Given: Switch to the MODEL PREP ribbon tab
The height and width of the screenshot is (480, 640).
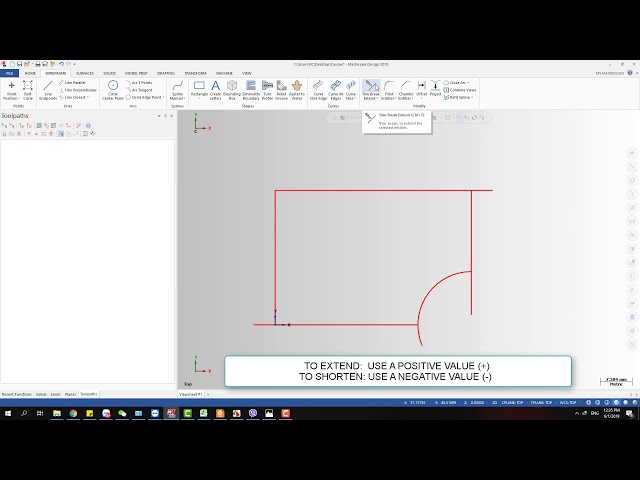Looking at the screenshot, I should point(136,73).
